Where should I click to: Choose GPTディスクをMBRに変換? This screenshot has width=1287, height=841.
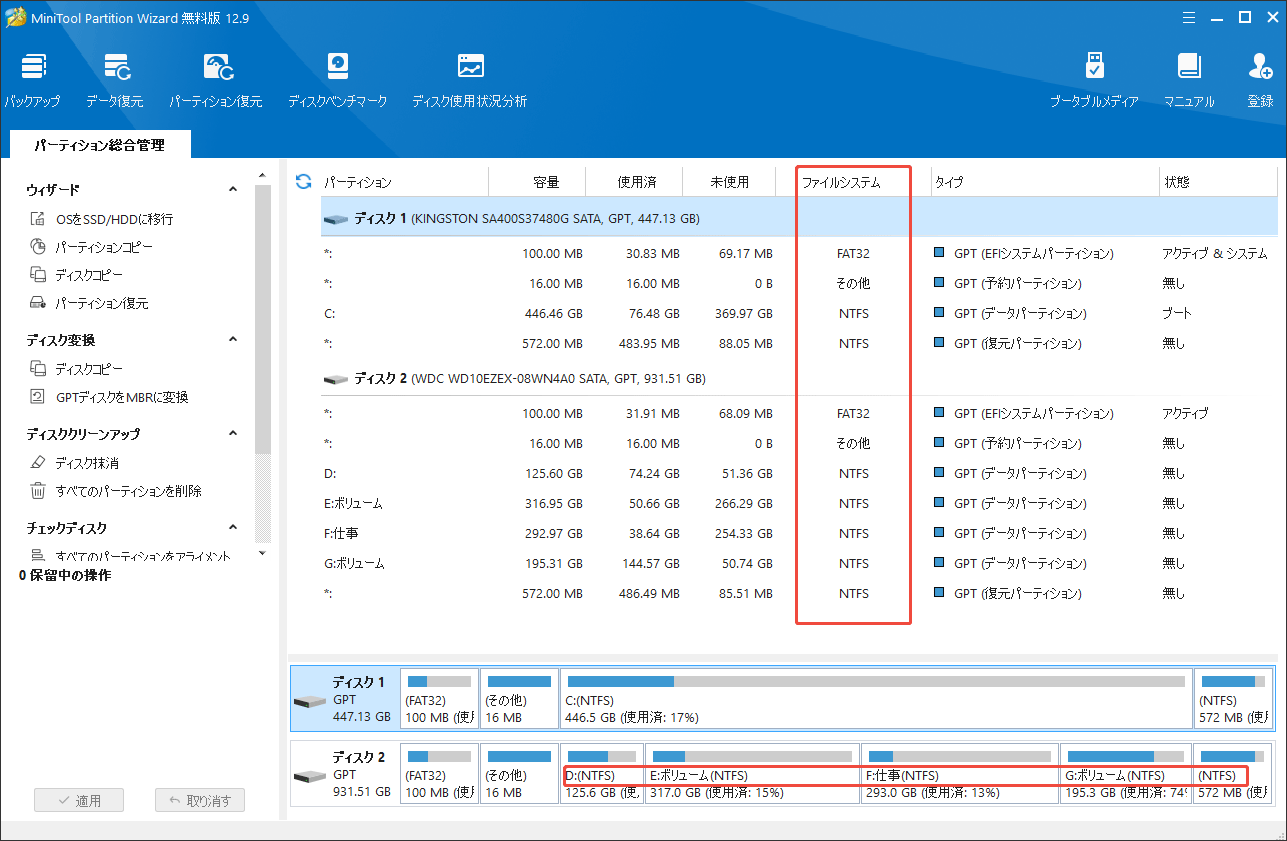pos(109,397)
